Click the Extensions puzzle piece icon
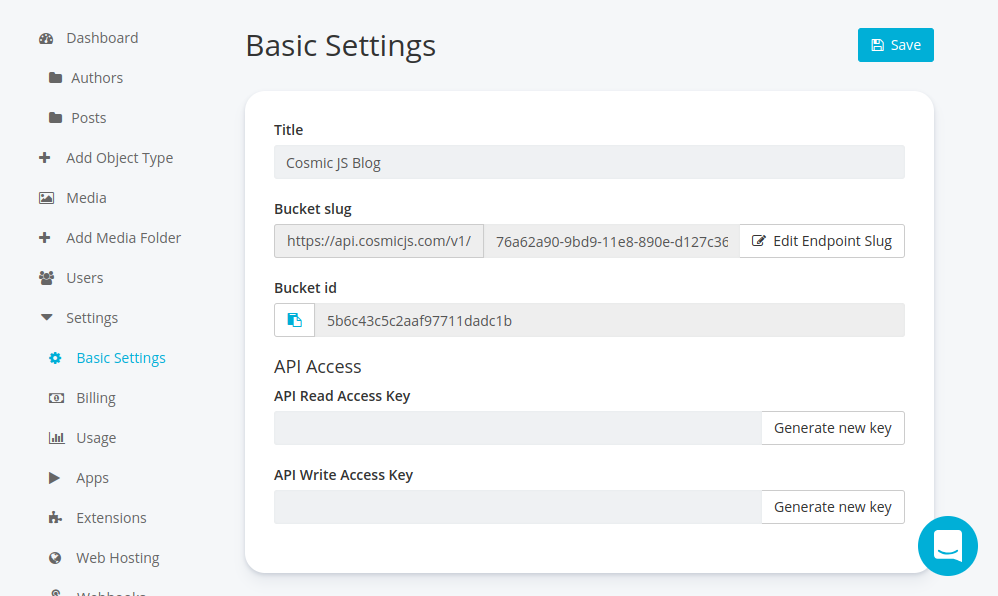 click(56, 518)
